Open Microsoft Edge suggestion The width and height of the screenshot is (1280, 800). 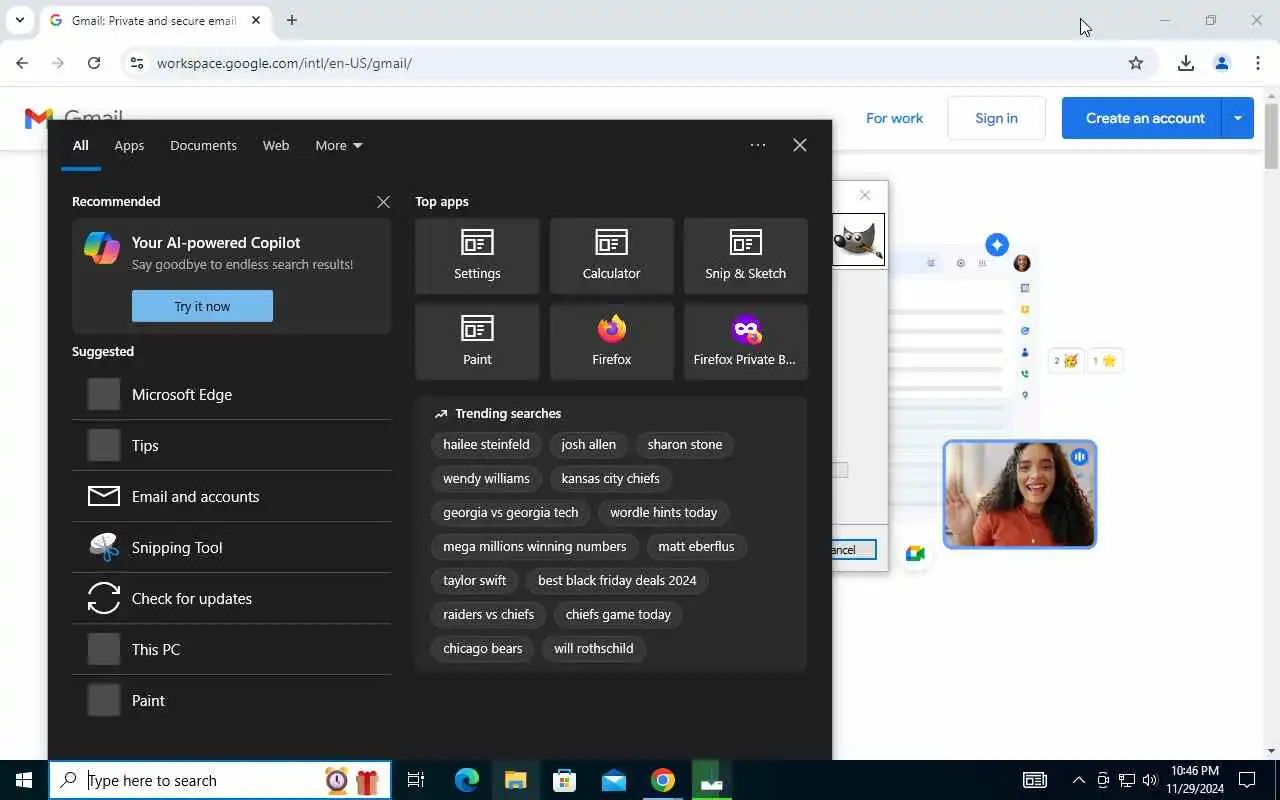[x=231, y=394]
